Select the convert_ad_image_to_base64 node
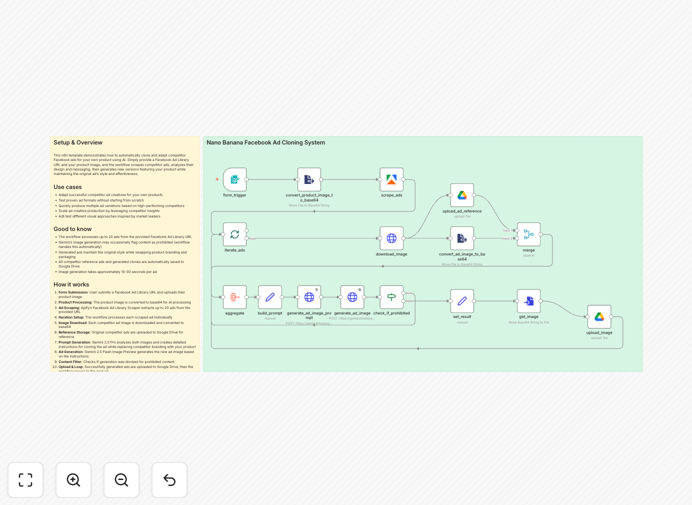The image size is (692, 505). click(x=462, y=238)
